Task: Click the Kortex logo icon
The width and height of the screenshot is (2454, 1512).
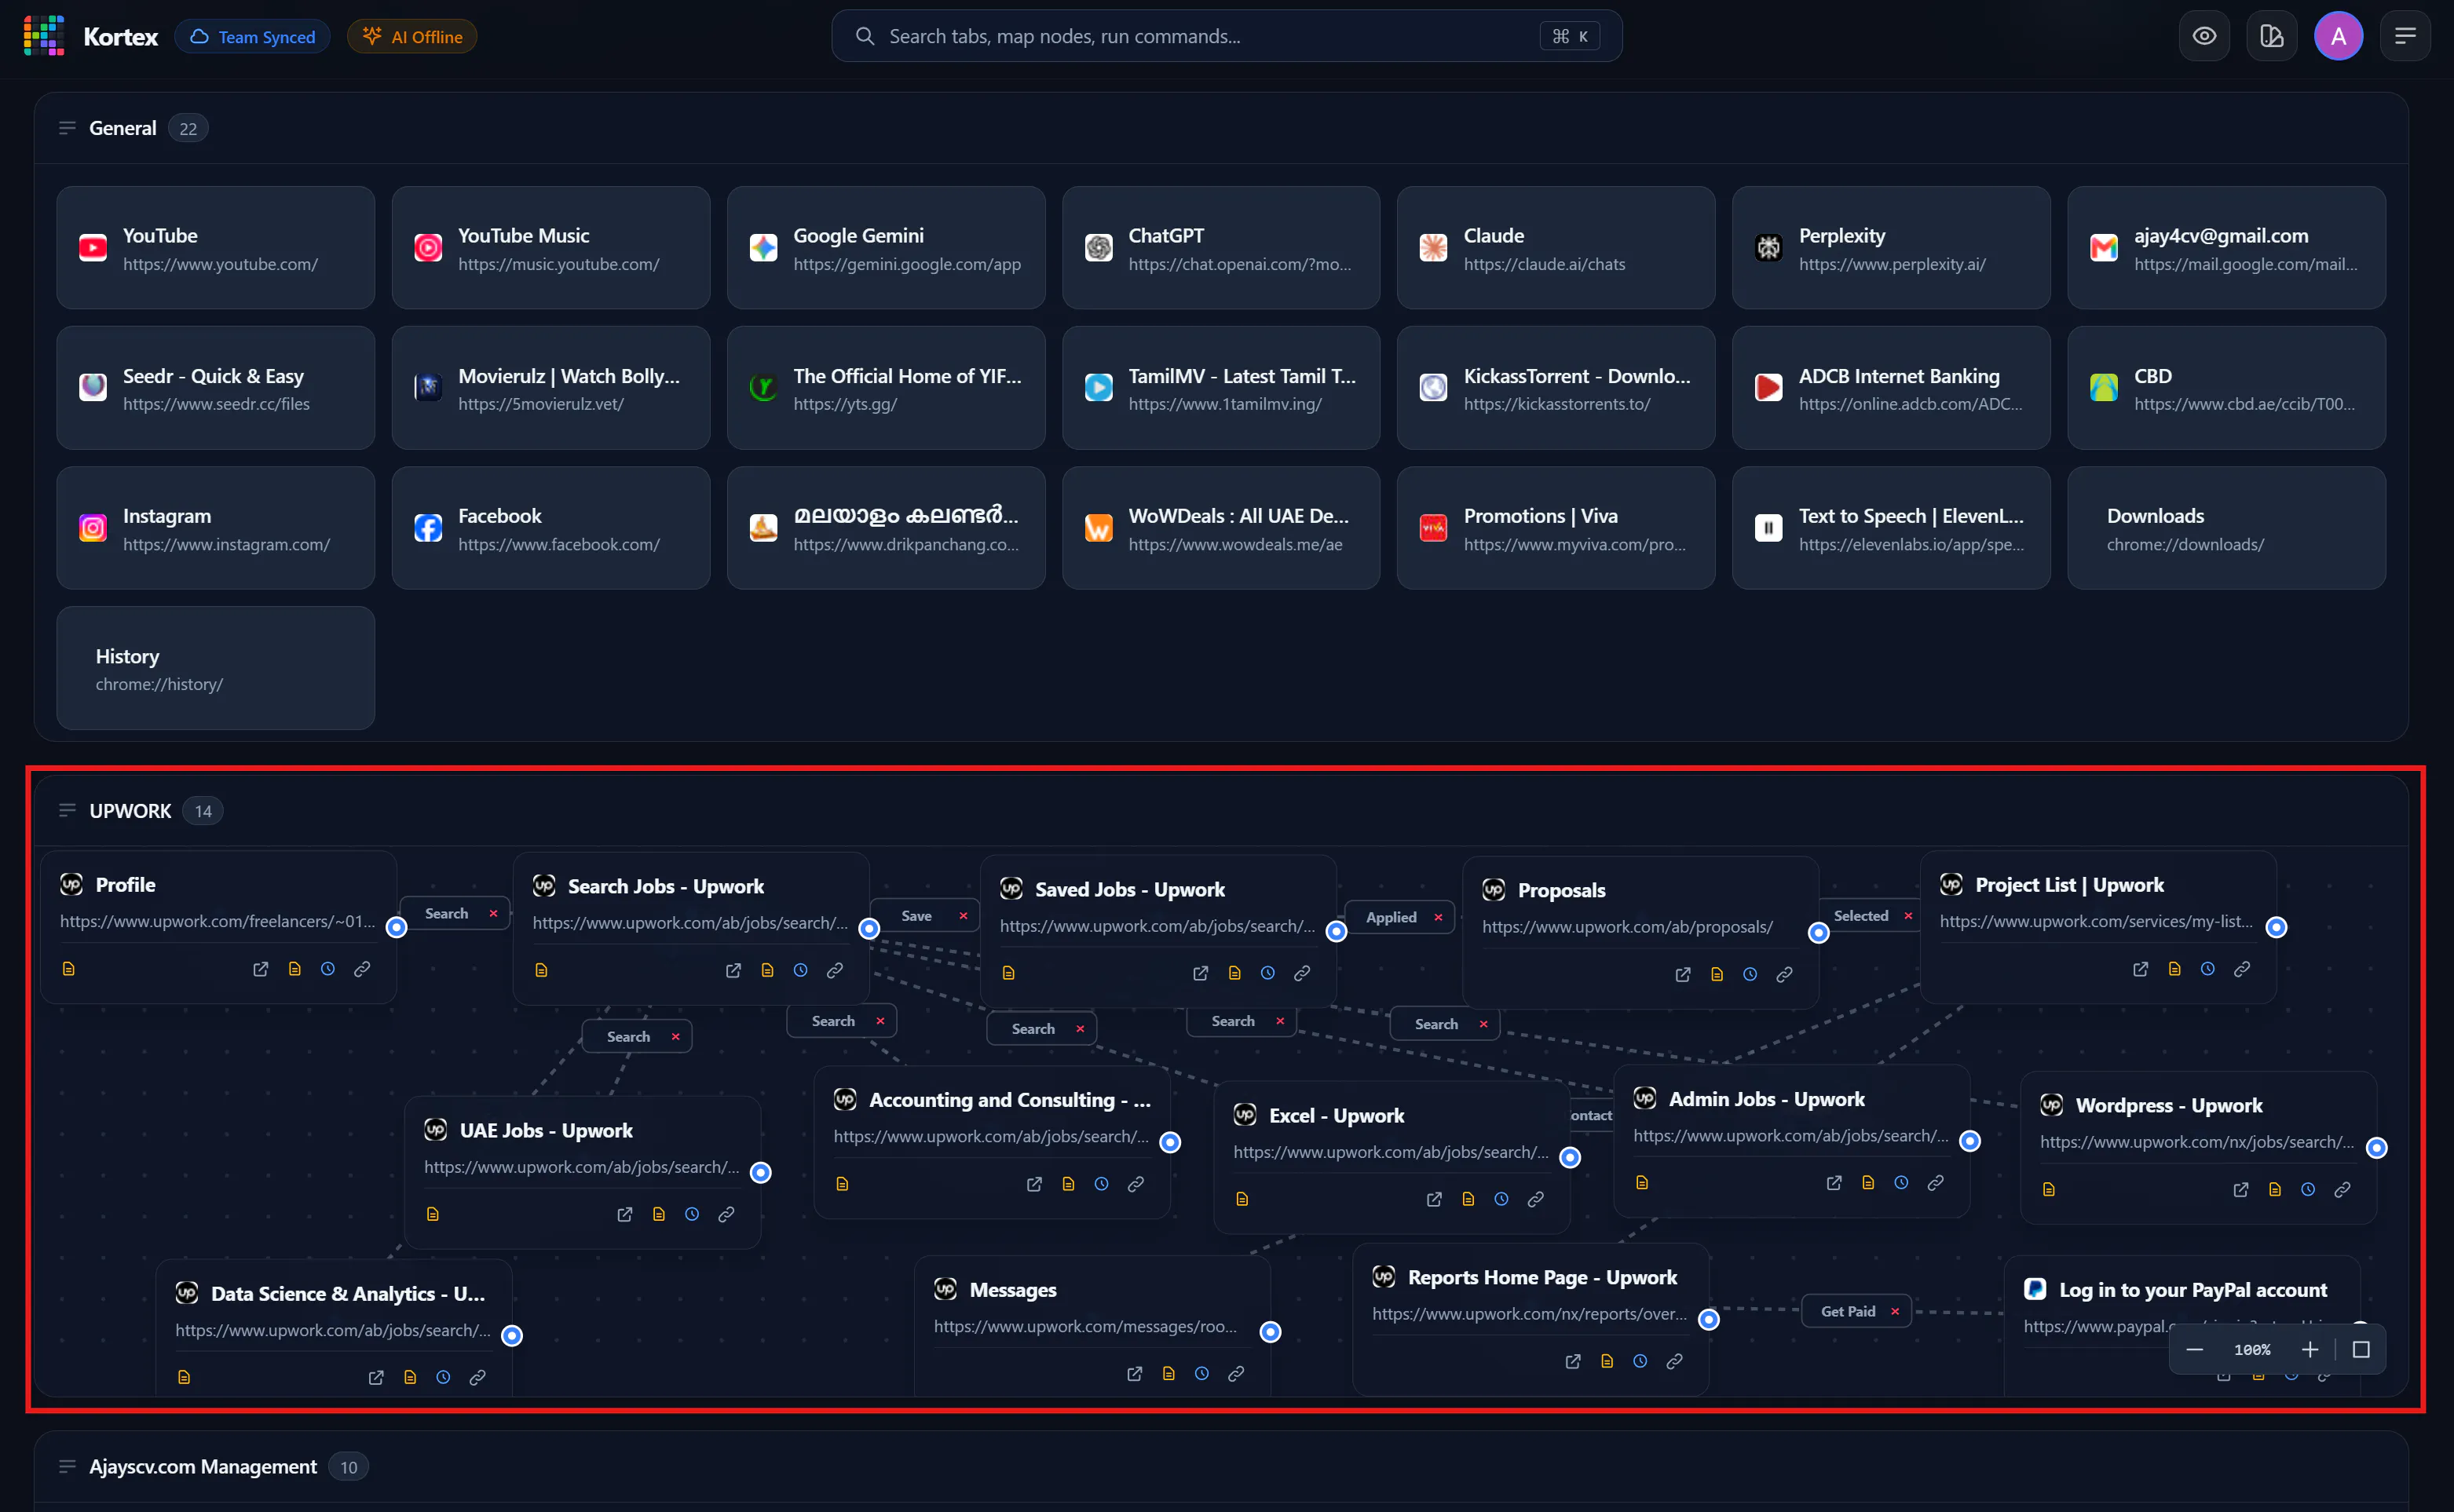Action: pos(44,36)
